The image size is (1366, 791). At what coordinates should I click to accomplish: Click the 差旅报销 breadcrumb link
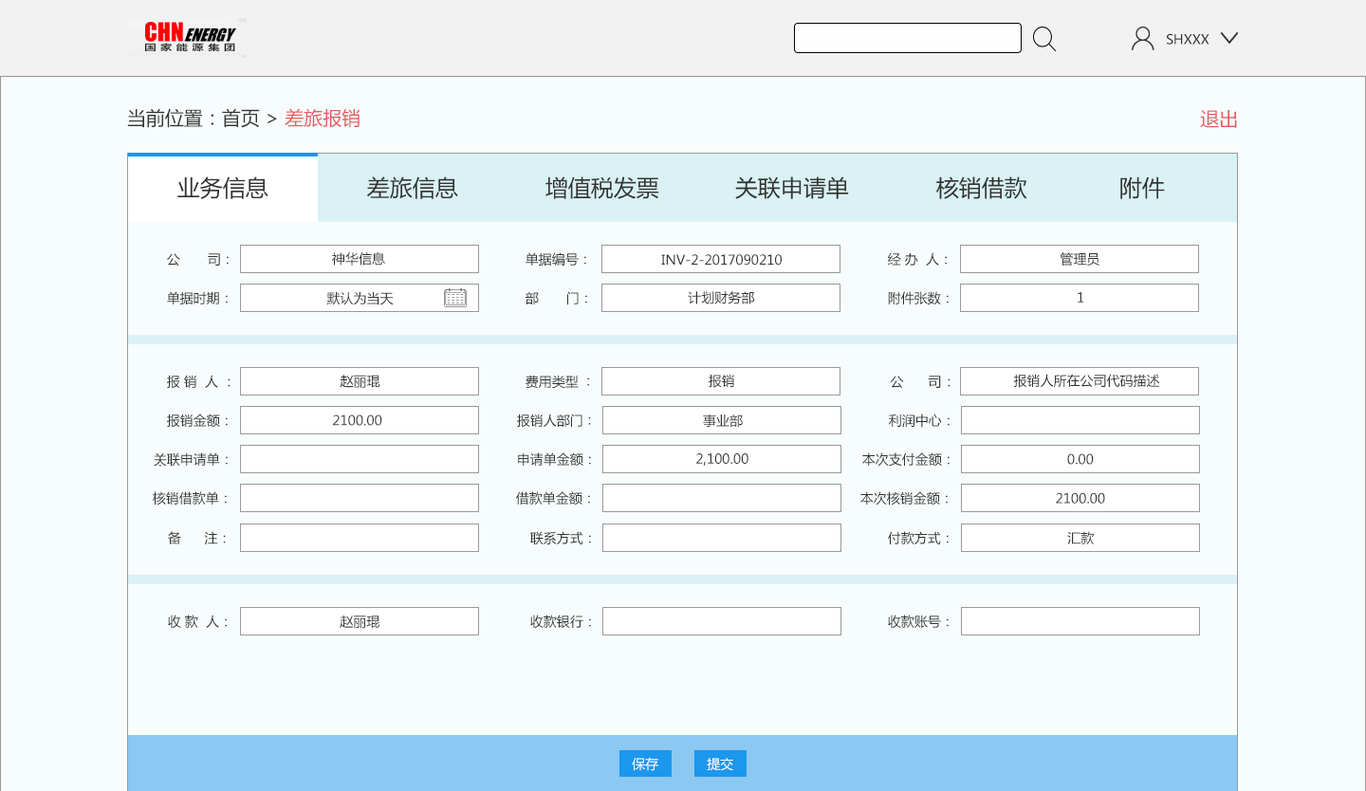tap(322, 118)
